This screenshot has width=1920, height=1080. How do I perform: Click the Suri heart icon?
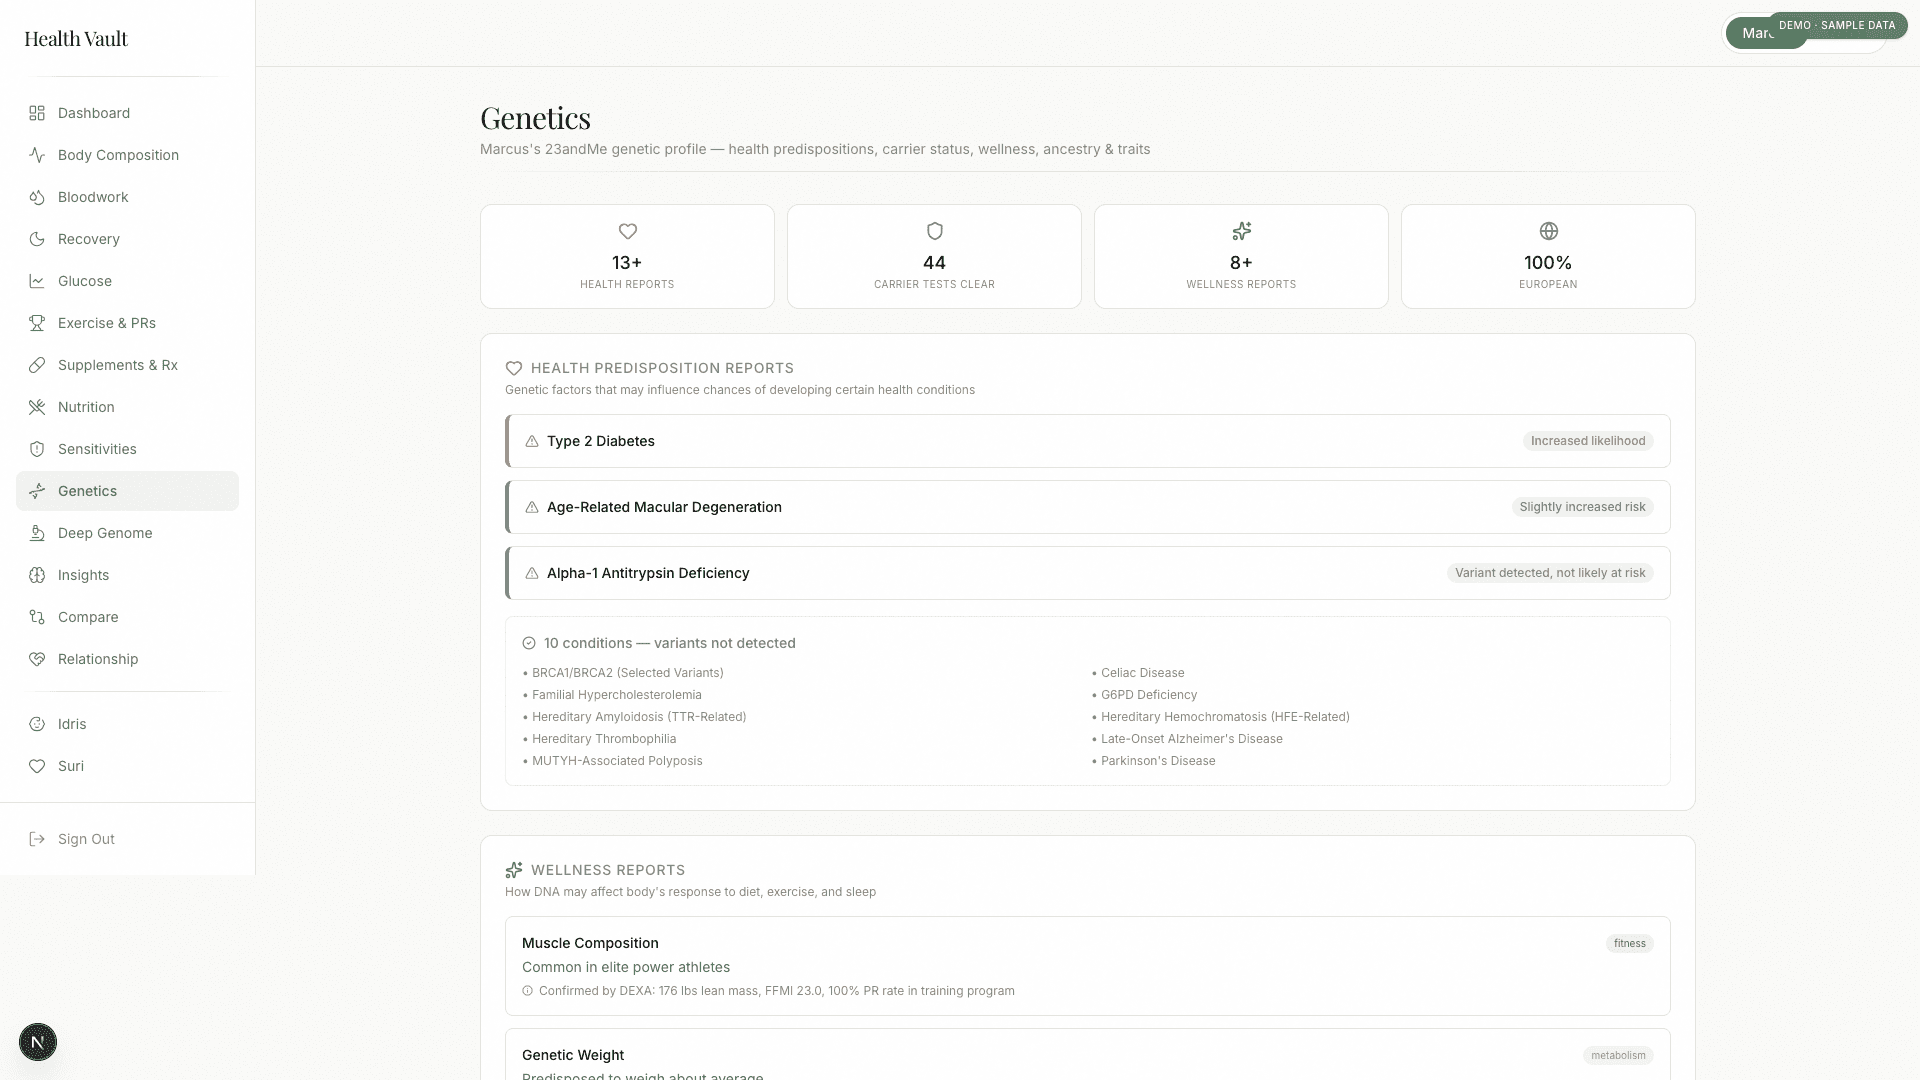37,766
